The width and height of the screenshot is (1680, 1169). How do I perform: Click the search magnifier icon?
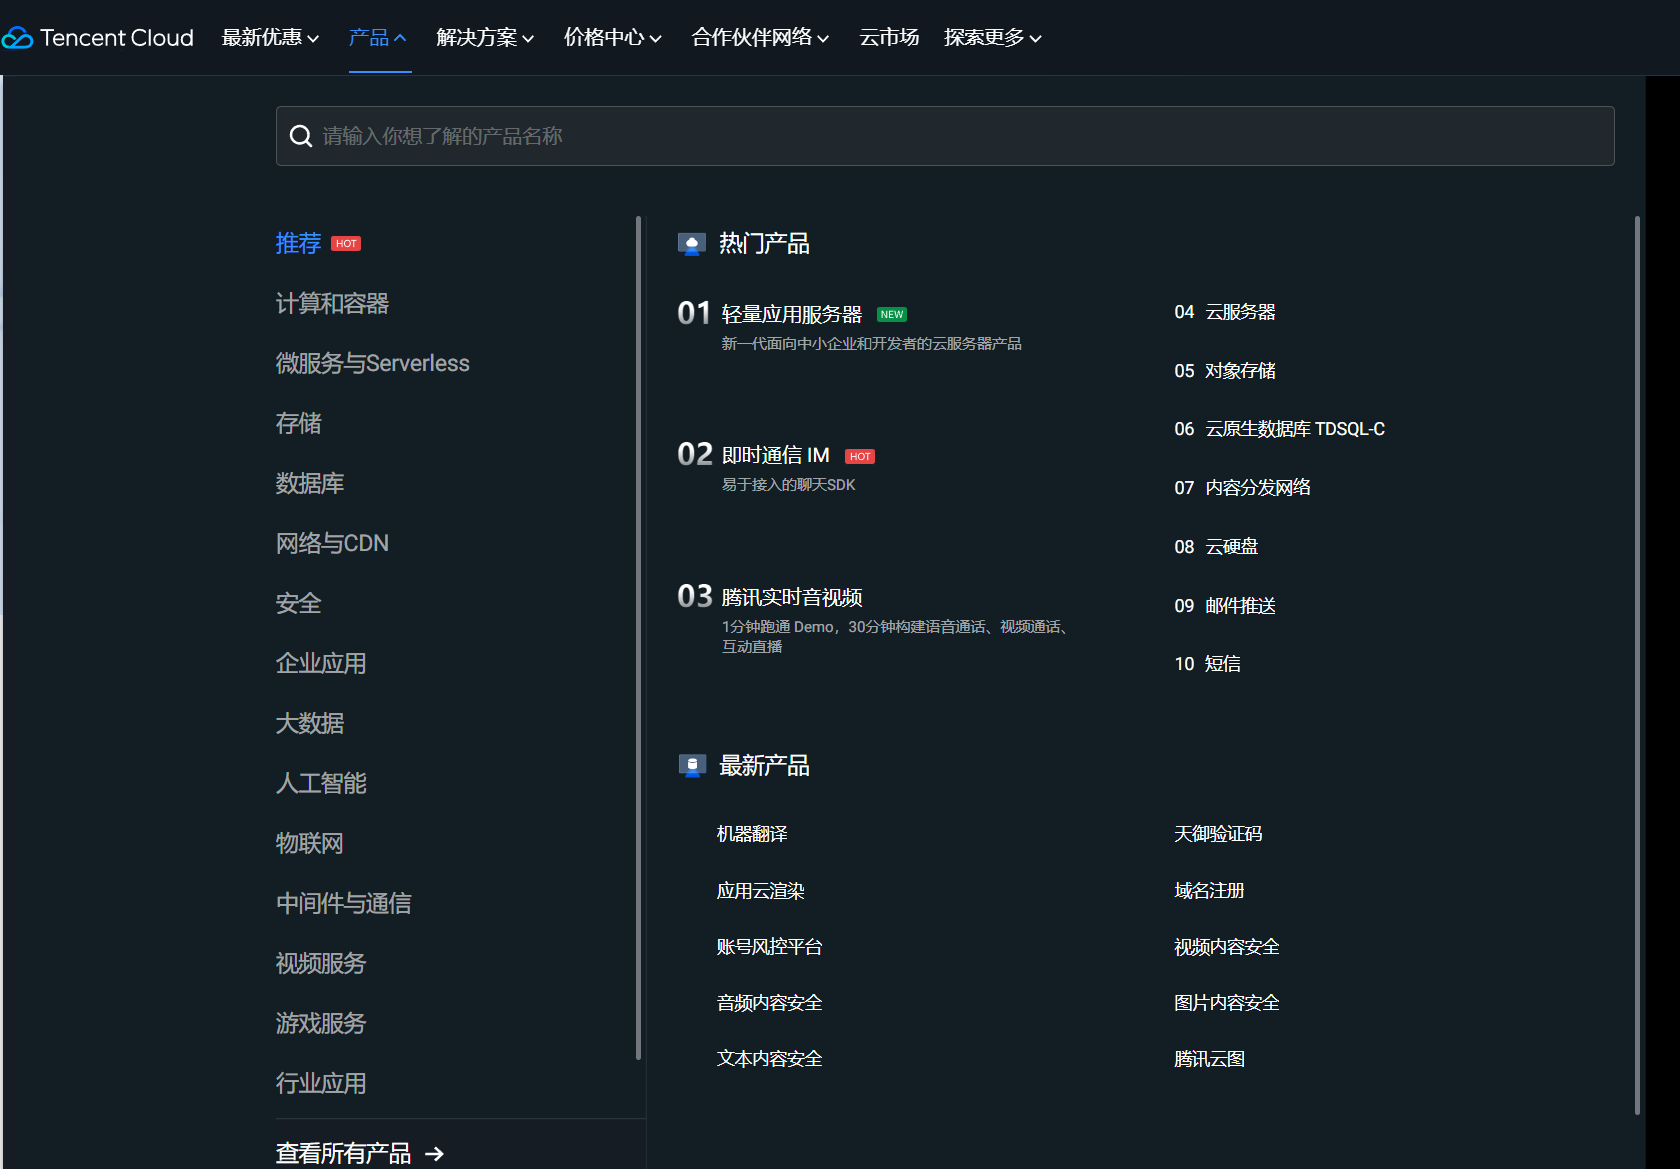(301, 136)
